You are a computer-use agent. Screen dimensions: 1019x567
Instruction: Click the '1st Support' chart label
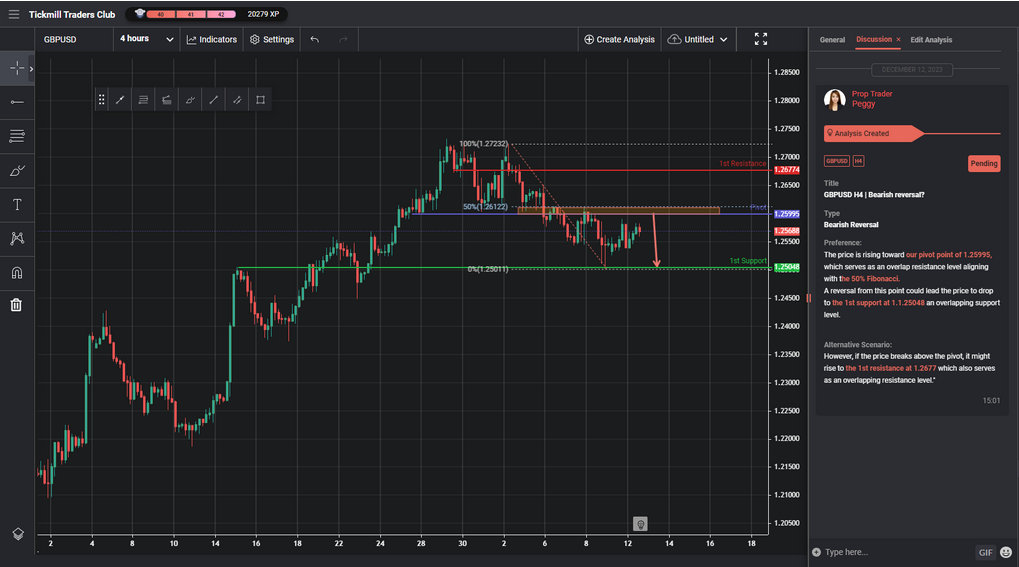tap(748, 261)
